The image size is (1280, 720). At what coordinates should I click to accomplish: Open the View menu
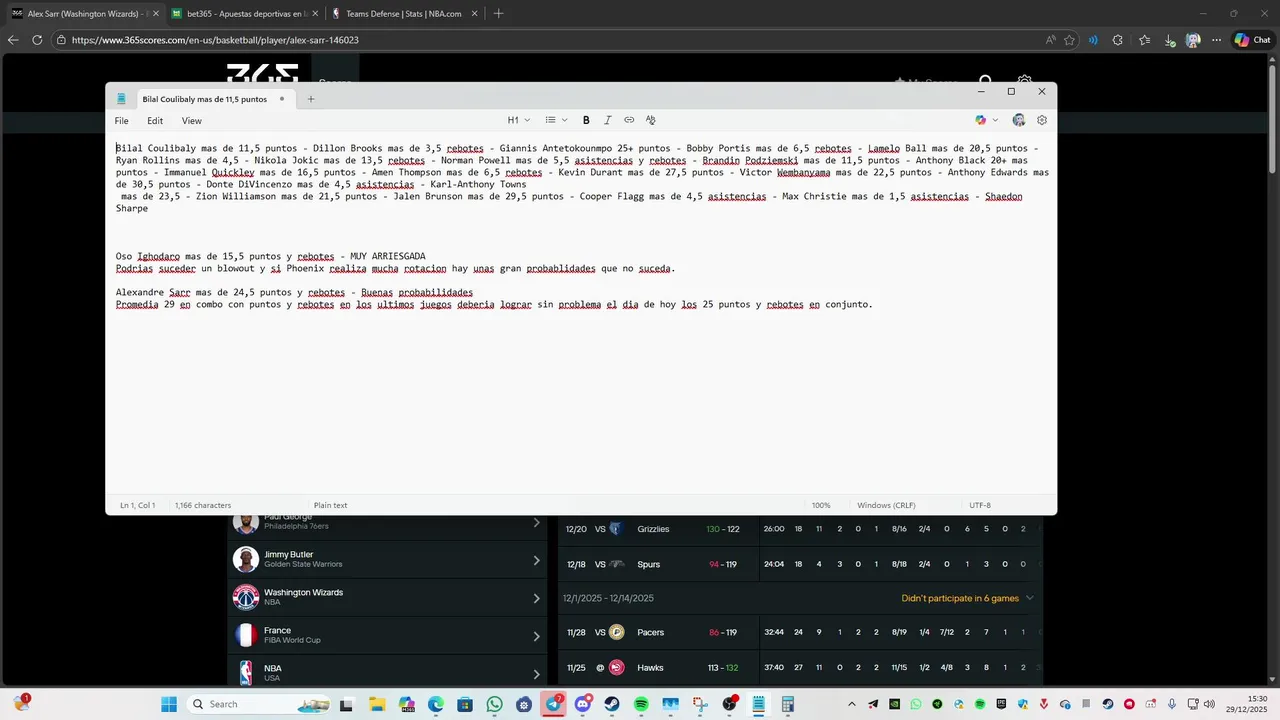click(x=191, y=121)
